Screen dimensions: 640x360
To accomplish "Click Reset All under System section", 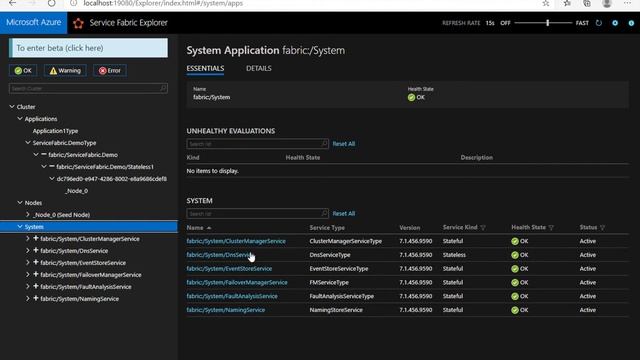I will [344, 213].
